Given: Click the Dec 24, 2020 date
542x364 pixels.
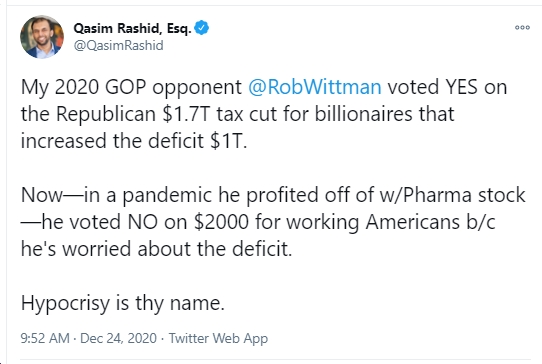Looking at the screenshot, I should pos(118,338).
